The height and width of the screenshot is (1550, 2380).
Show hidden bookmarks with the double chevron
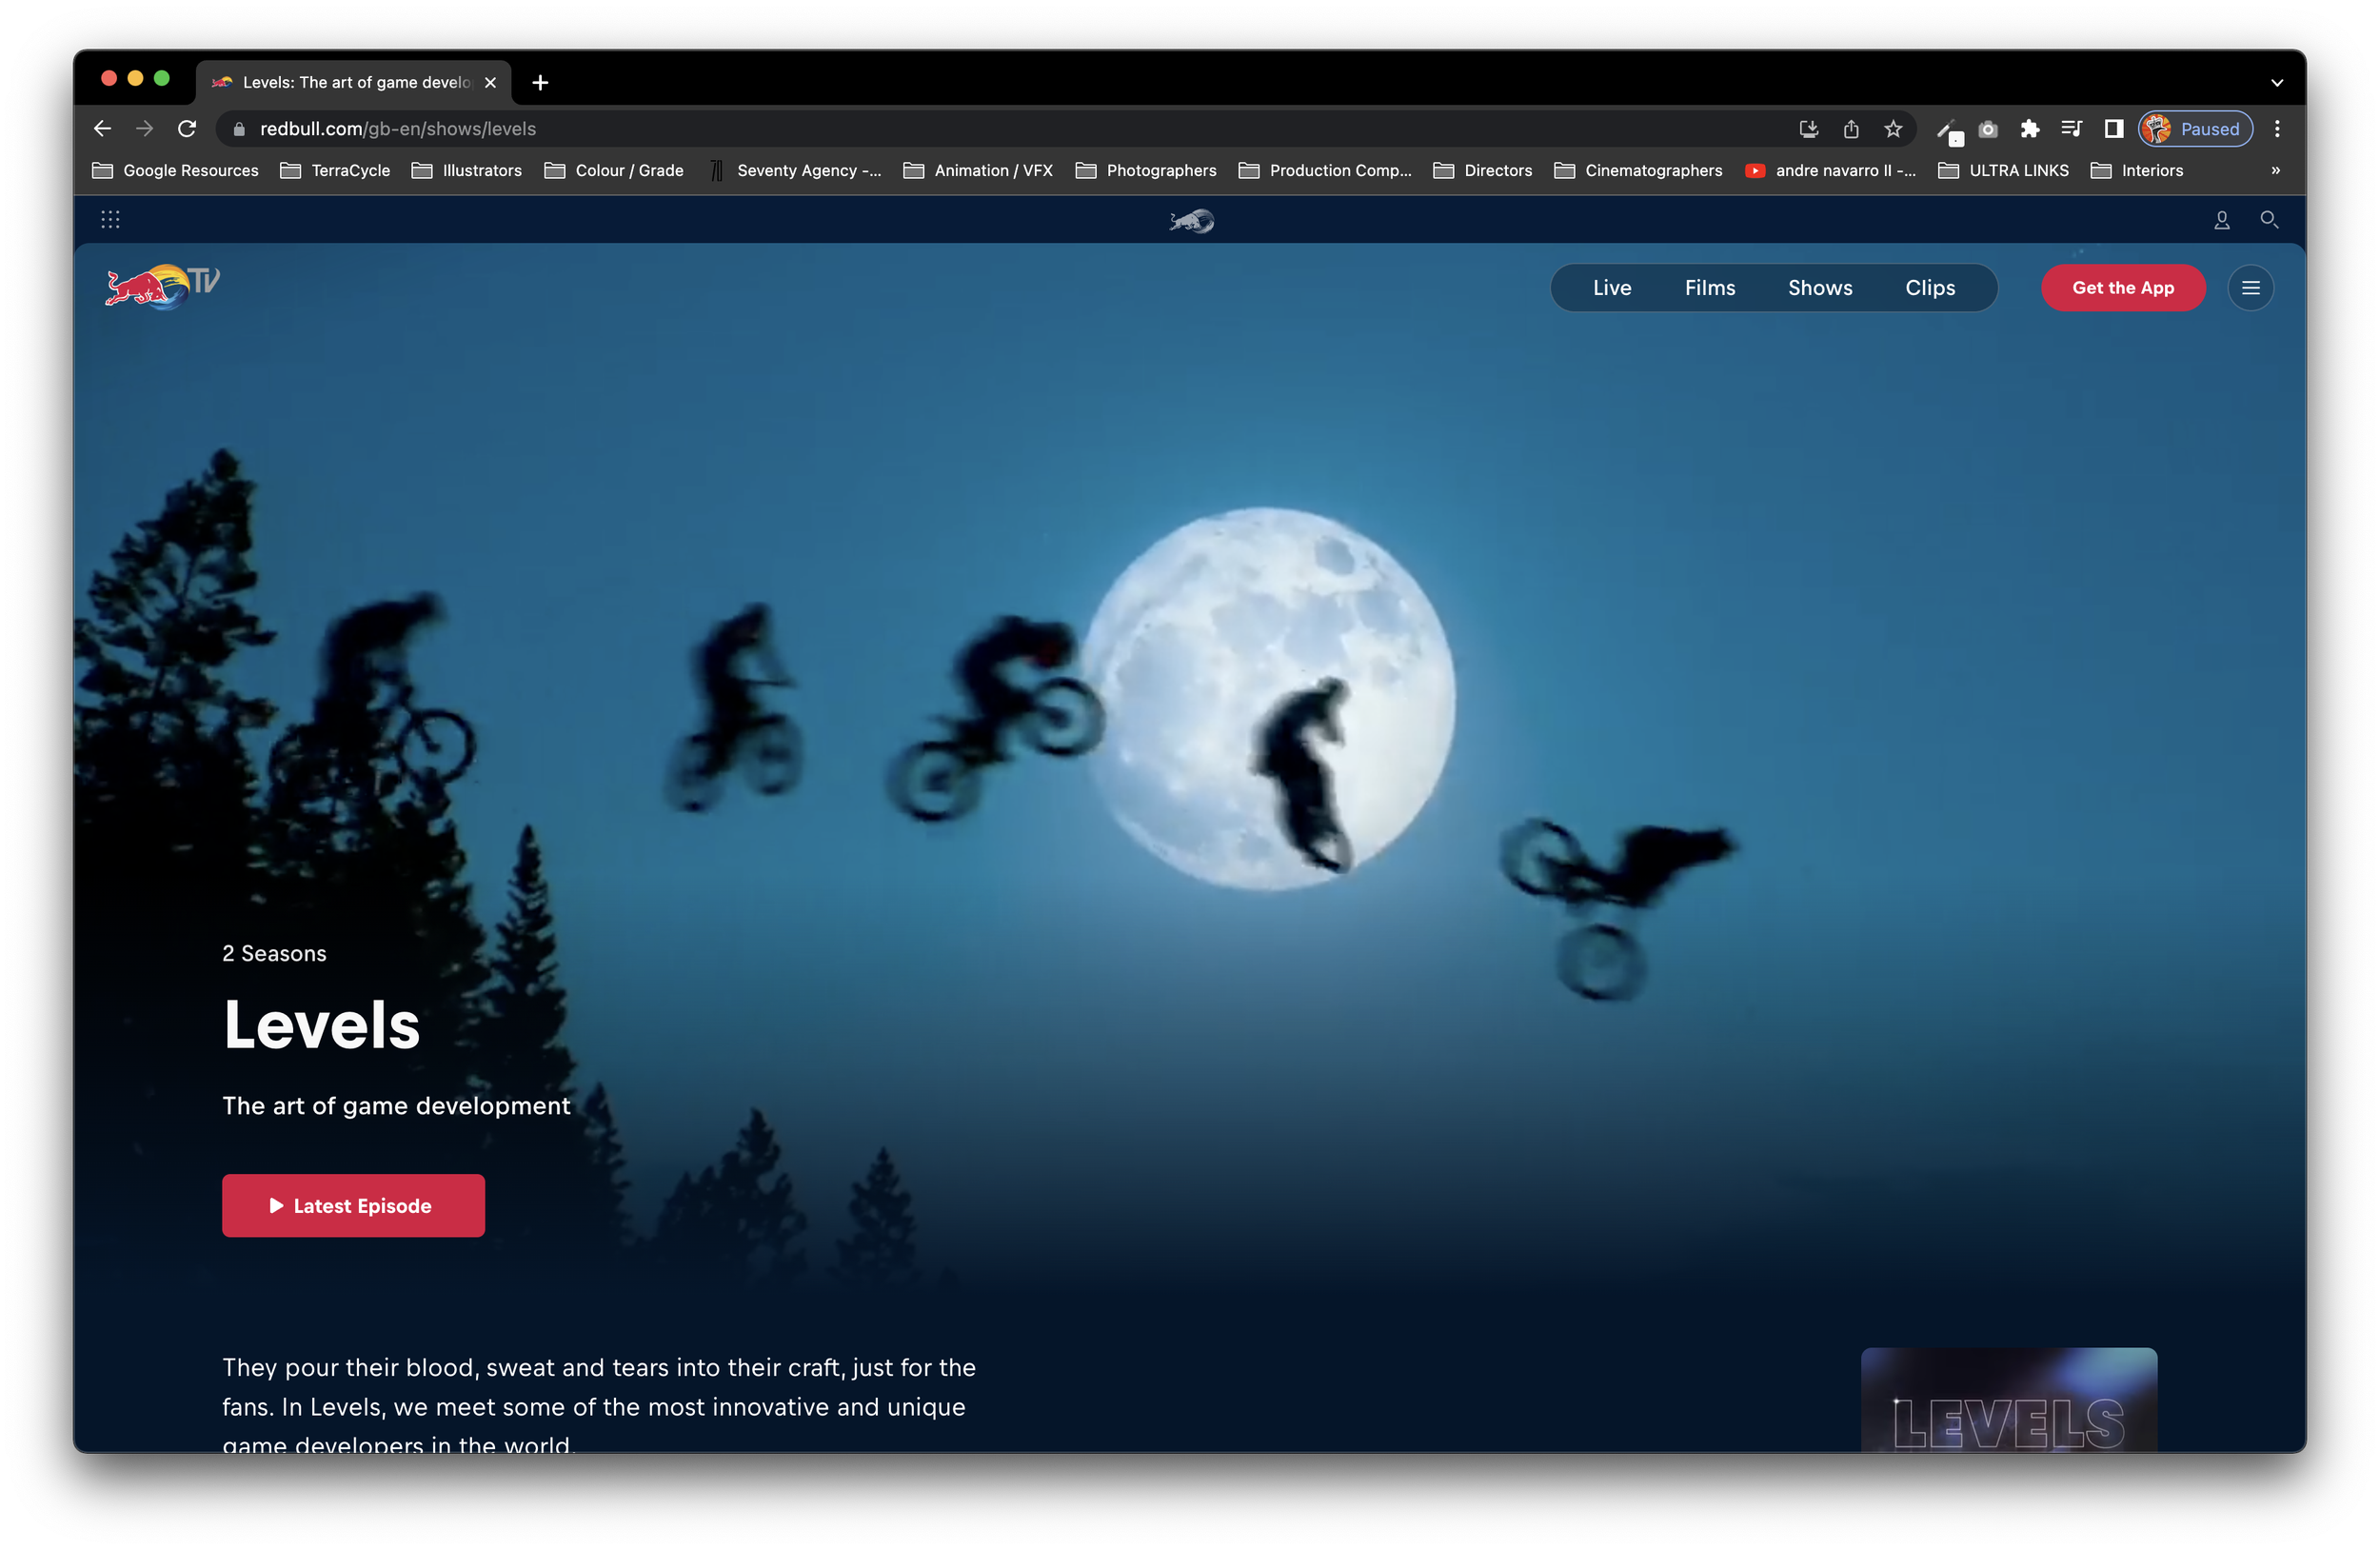2275,171
